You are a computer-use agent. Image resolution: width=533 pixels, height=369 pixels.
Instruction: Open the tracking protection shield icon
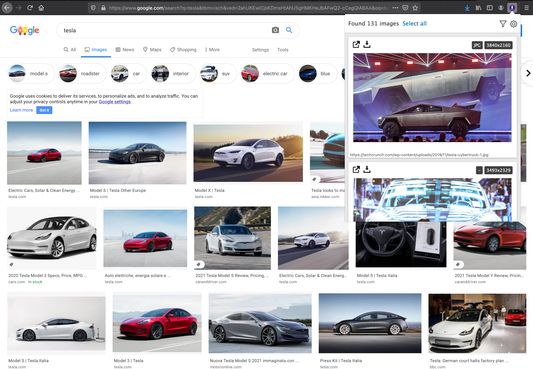[x=93, y=7]
